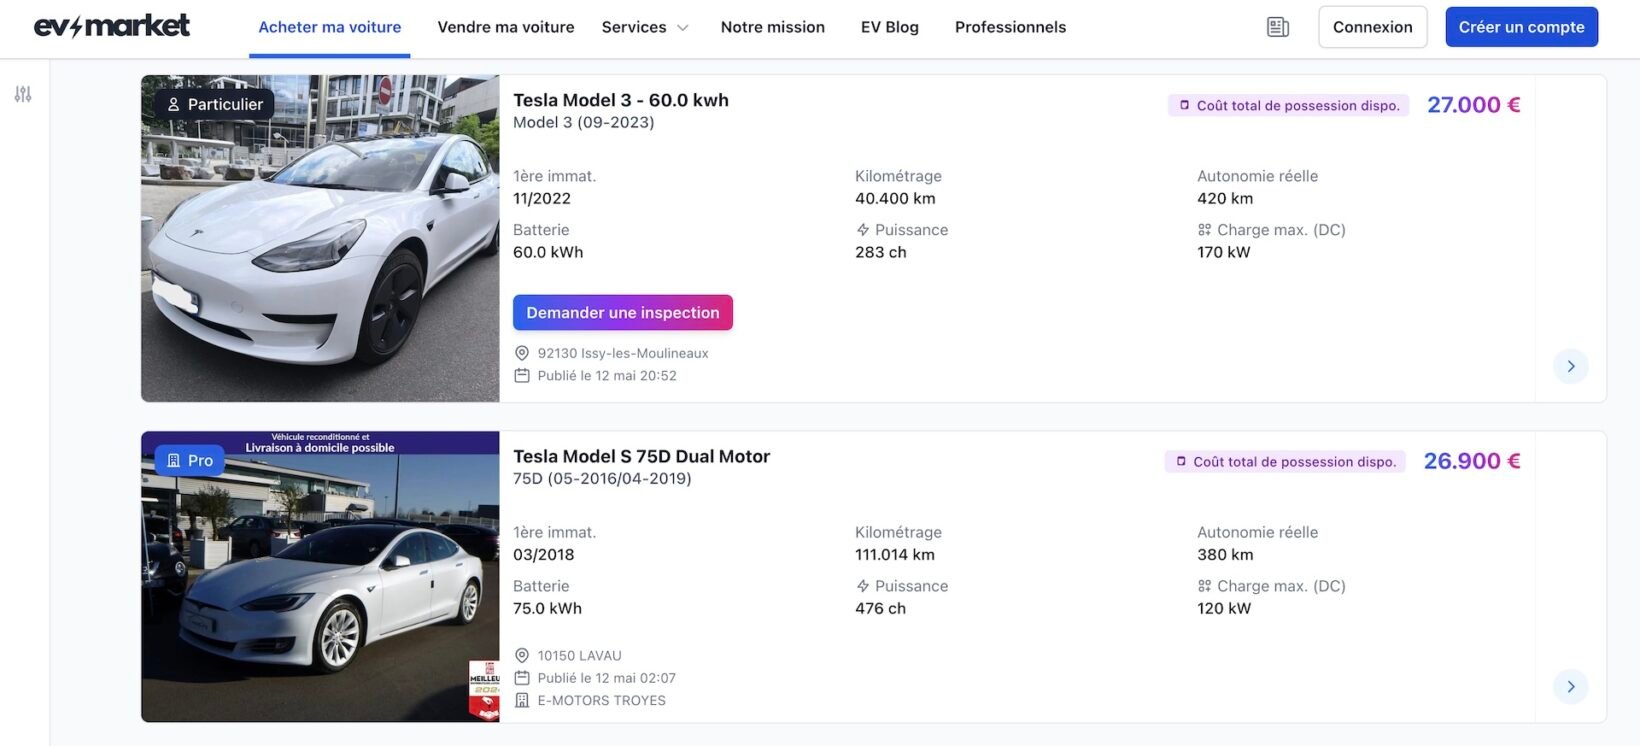
Task: Click the location pin beside Issy-les-Moulineaux
Action: tap(522, 353)
